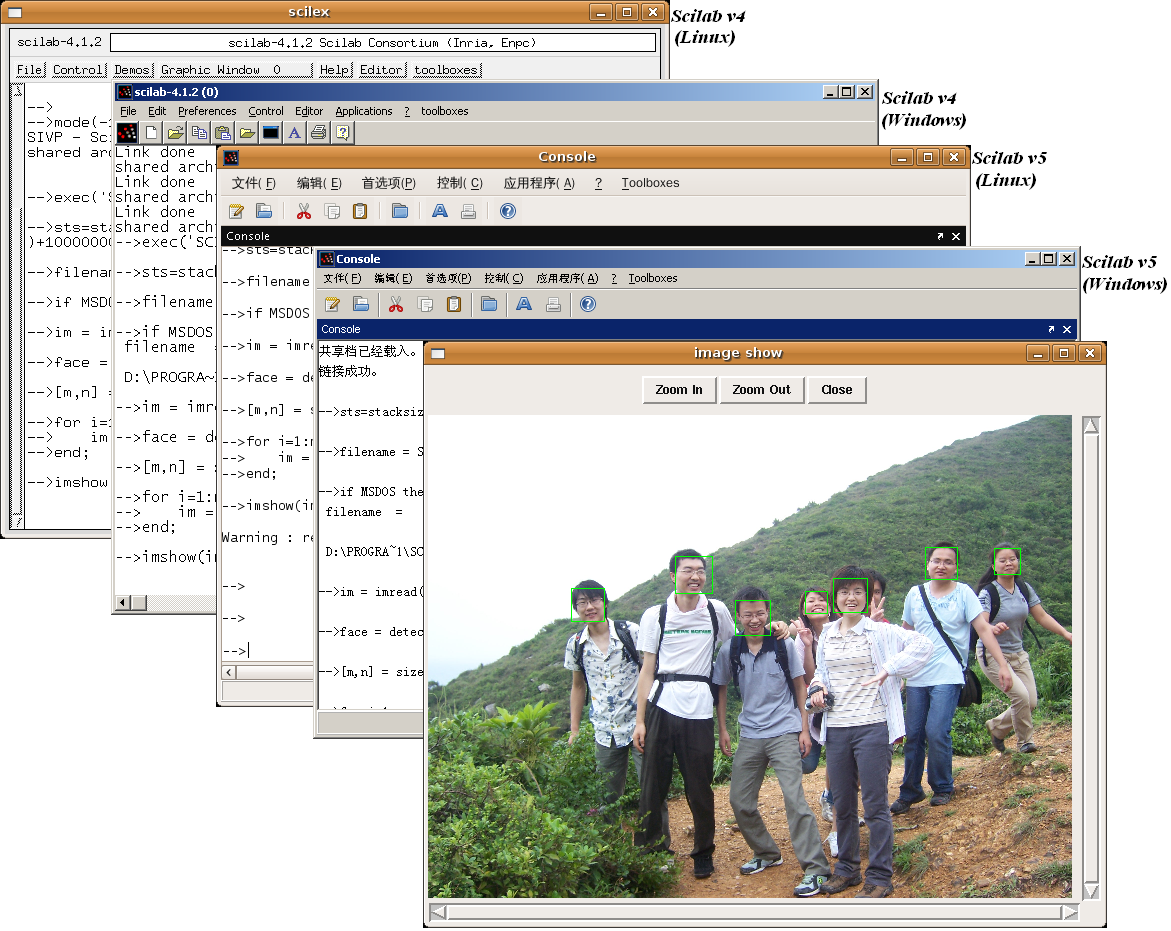Click the paste clipboard icon in the Windows Console toolbar
The image size is (1171, 931).
pos(454,304)
